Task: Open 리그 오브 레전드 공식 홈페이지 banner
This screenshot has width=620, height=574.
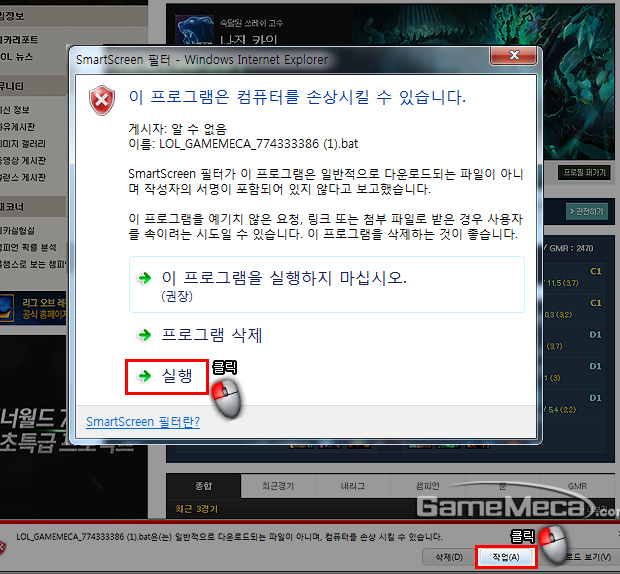Action: (x=33, y=308)
